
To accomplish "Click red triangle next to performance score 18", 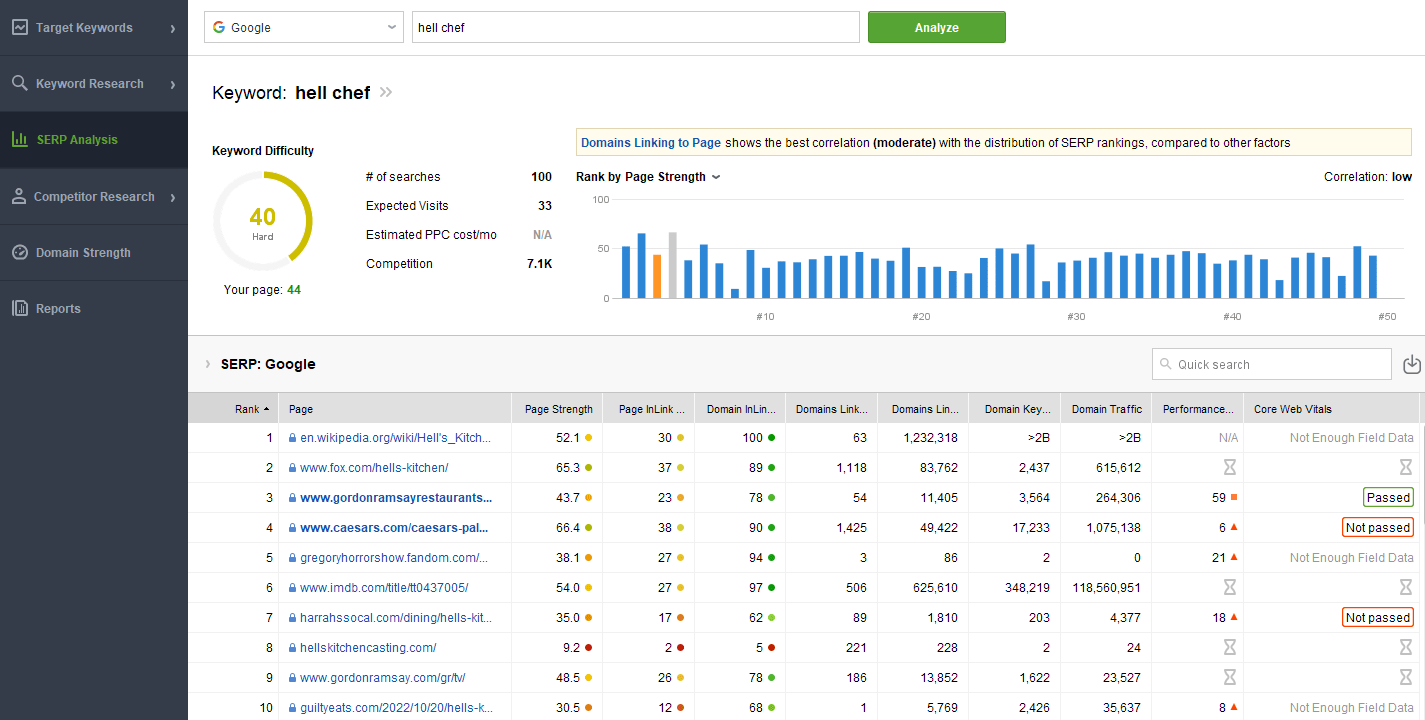I will [1234, 618].
